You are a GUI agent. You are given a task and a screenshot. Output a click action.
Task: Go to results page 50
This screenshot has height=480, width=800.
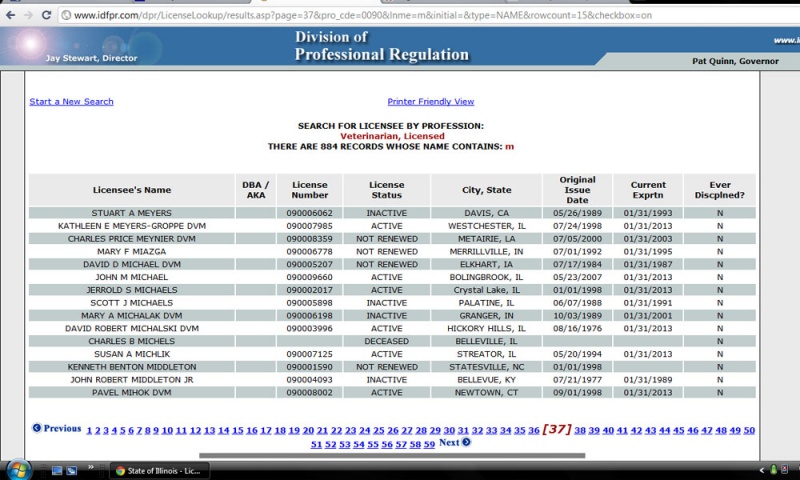(x=749, y=431)
